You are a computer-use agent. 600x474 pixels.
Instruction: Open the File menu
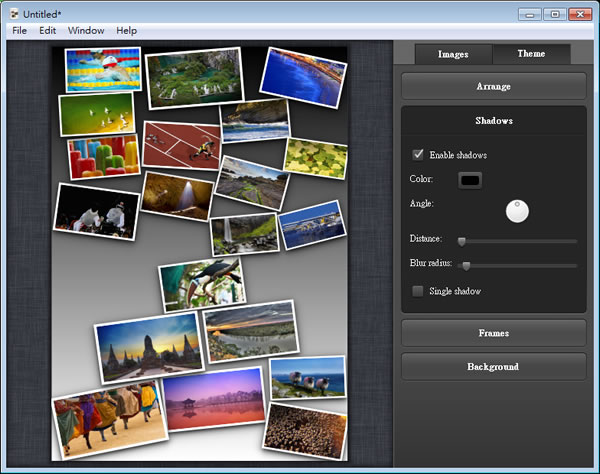pyautogui.click(x=20, y=31)
